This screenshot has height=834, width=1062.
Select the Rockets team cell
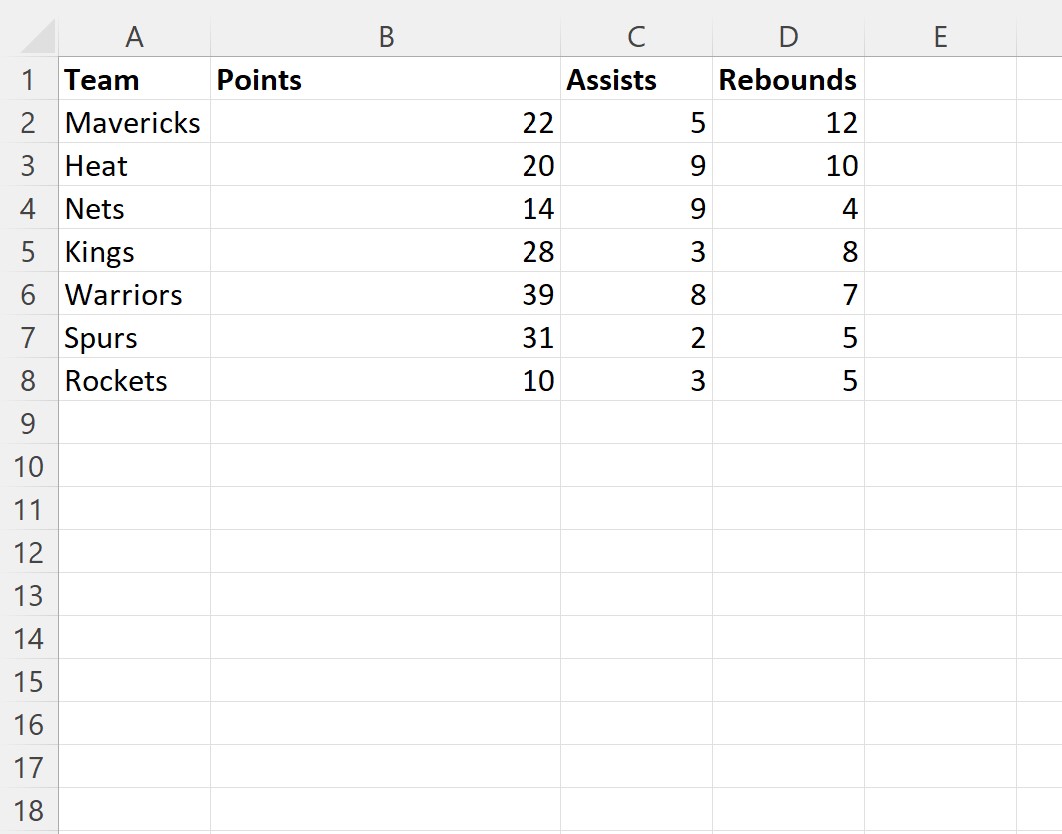(134, 381)
